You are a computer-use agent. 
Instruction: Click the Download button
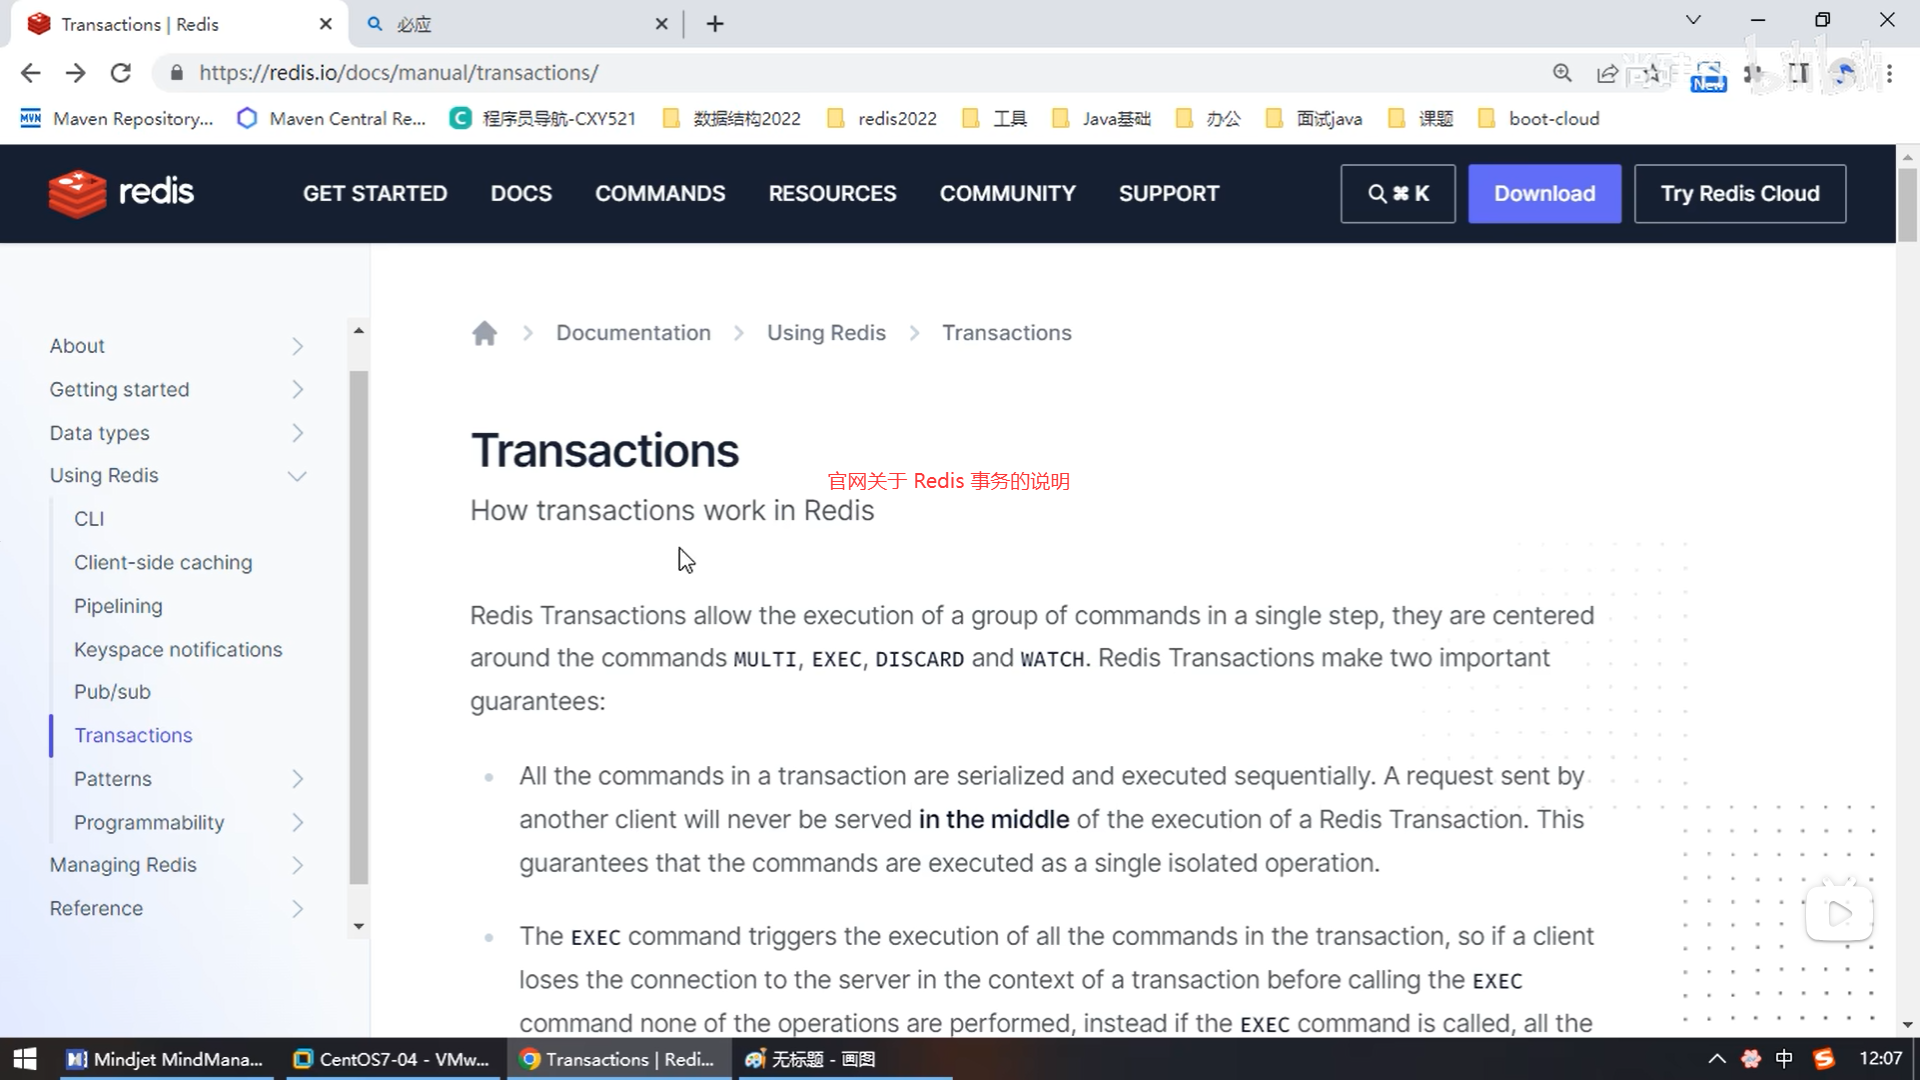(1544, 194)
